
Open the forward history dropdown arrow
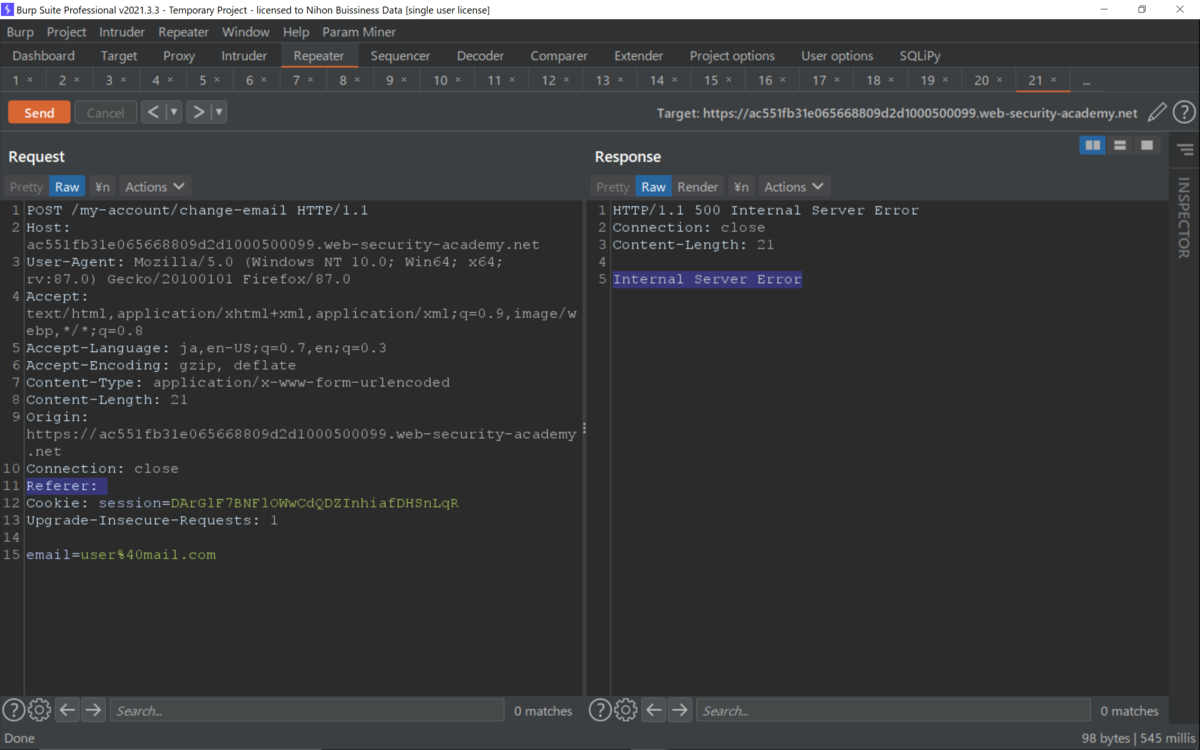pyautogui.click(x=218, y=112)
